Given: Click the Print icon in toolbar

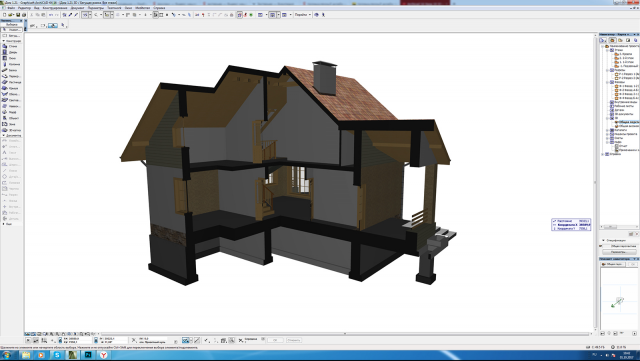Looking at the screenshot, I should (x=24, y=15).
